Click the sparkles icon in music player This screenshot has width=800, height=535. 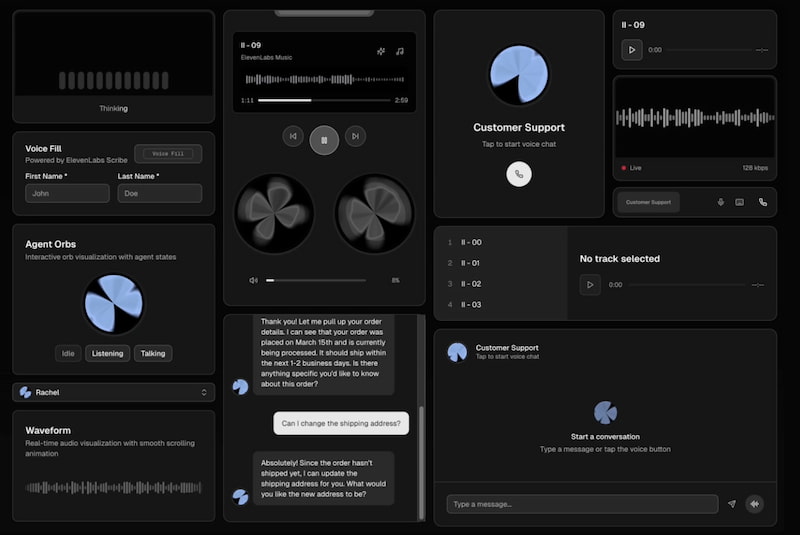[x=381, y=51]
